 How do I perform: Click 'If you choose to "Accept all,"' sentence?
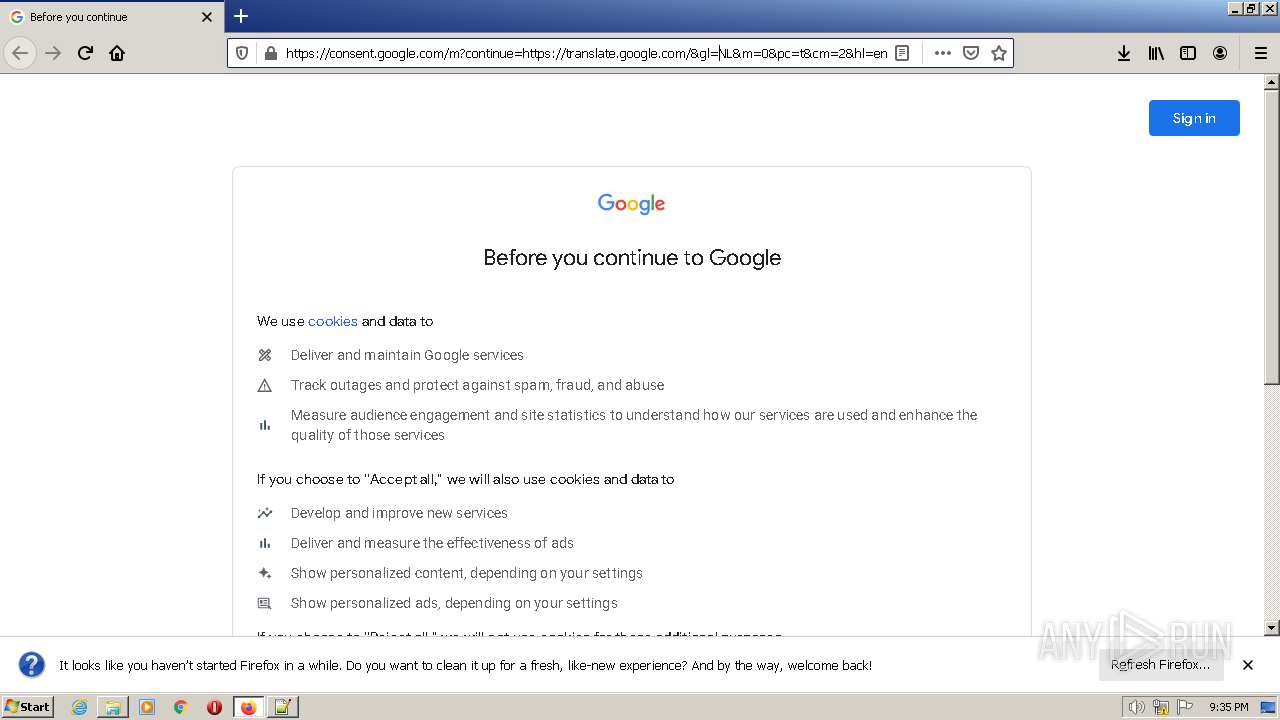[x=465, y=479]
